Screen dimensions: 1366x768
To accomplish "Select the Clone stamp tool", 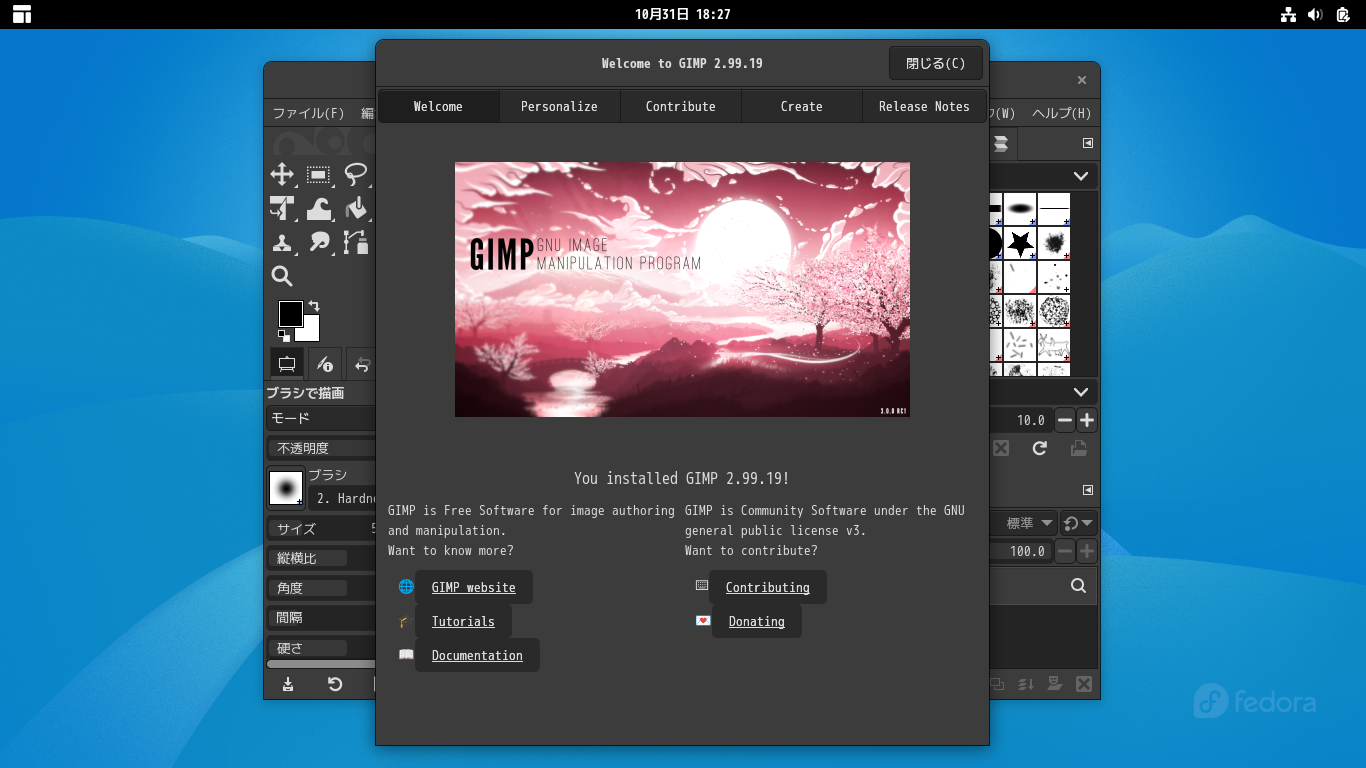I will click(x=282, y=242).
